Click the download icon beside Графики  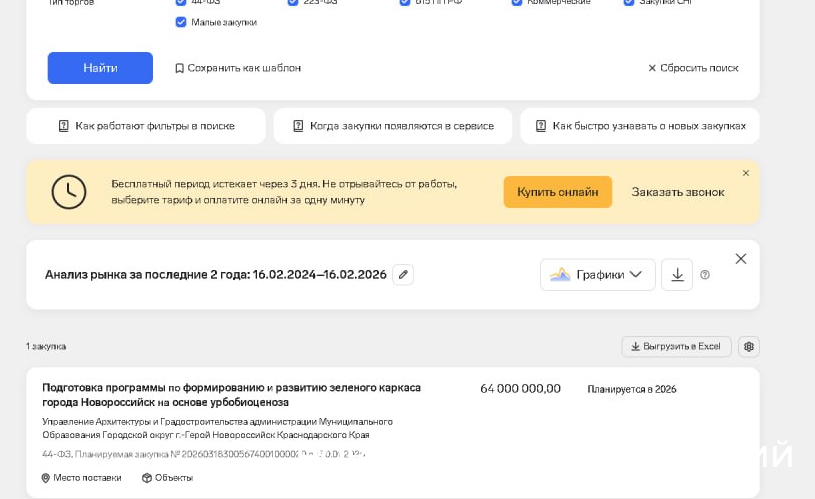tap(677, 275)
